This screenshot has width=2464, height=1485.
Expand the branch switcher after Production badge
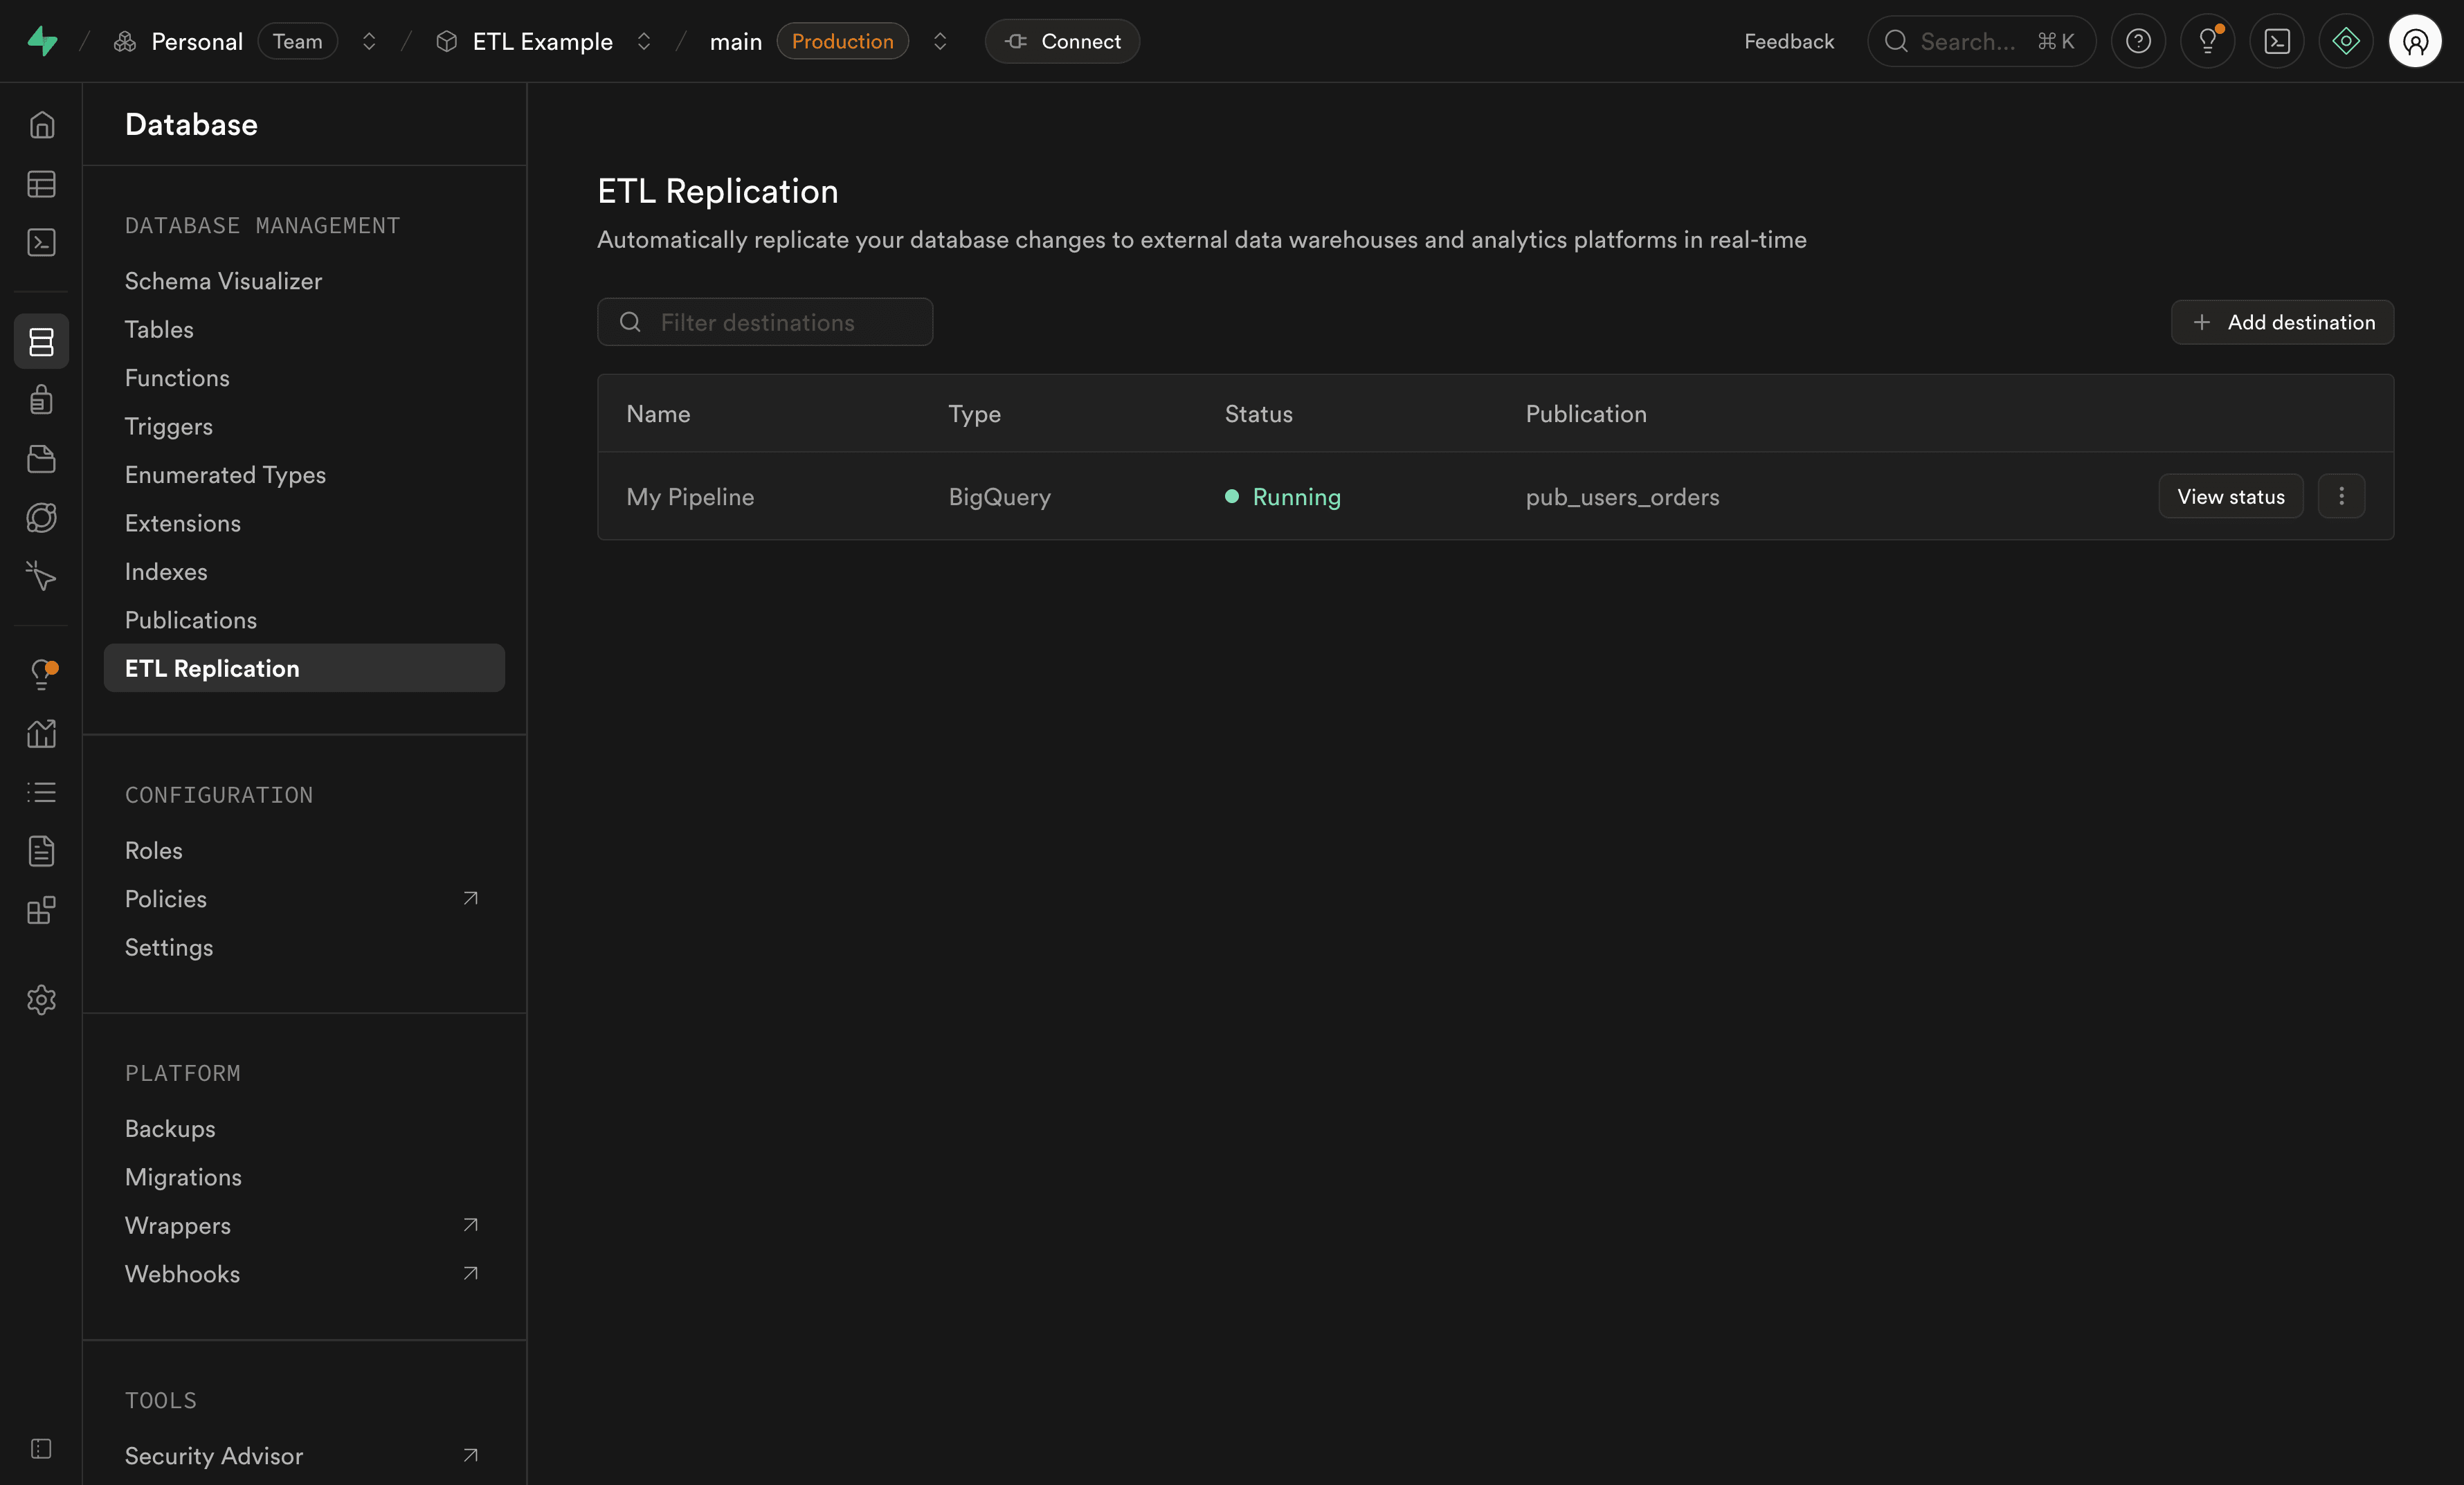940,41
